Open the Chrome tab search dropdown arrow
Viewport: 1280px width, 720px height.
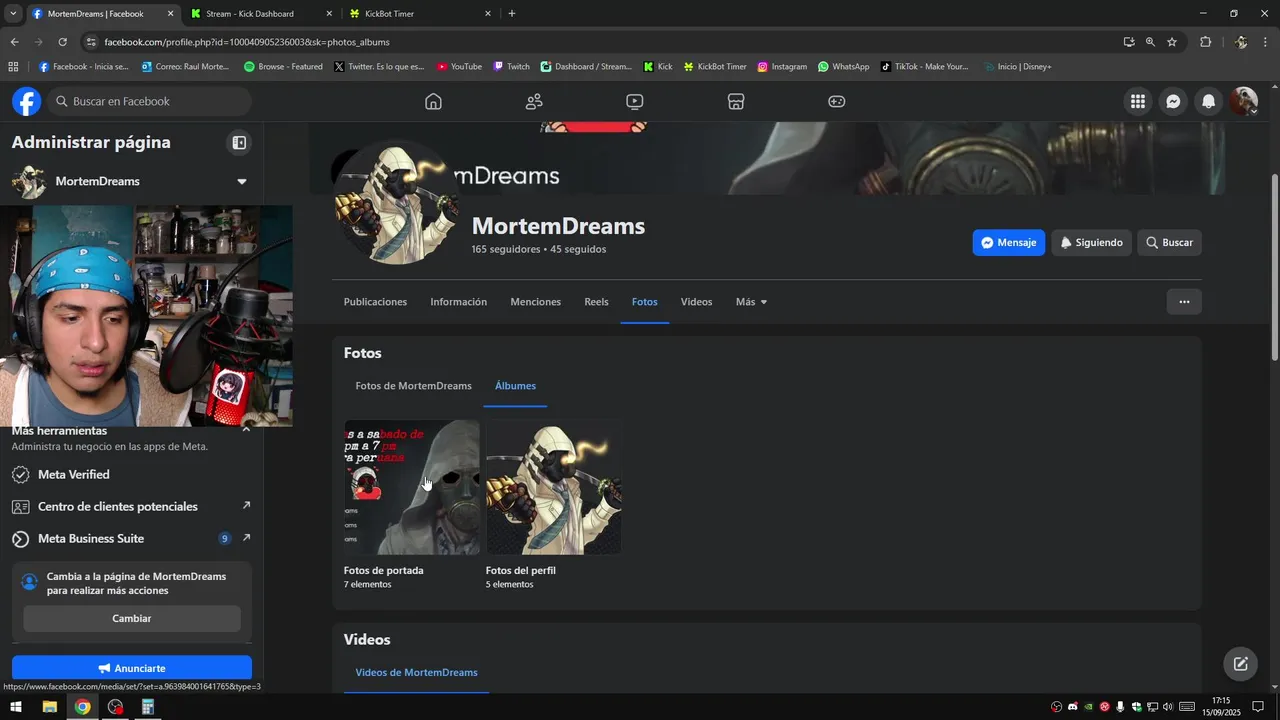click(x=13, y=13)
